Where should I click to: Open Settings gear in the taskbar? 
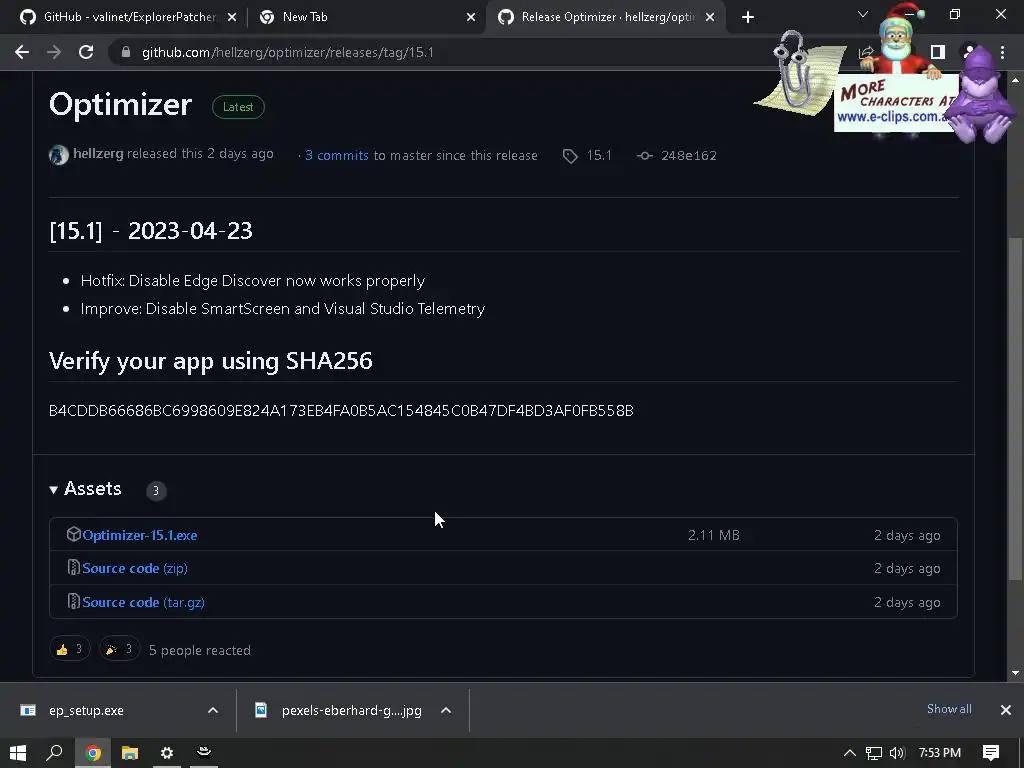pyautogui.click(x=167, y=753)
